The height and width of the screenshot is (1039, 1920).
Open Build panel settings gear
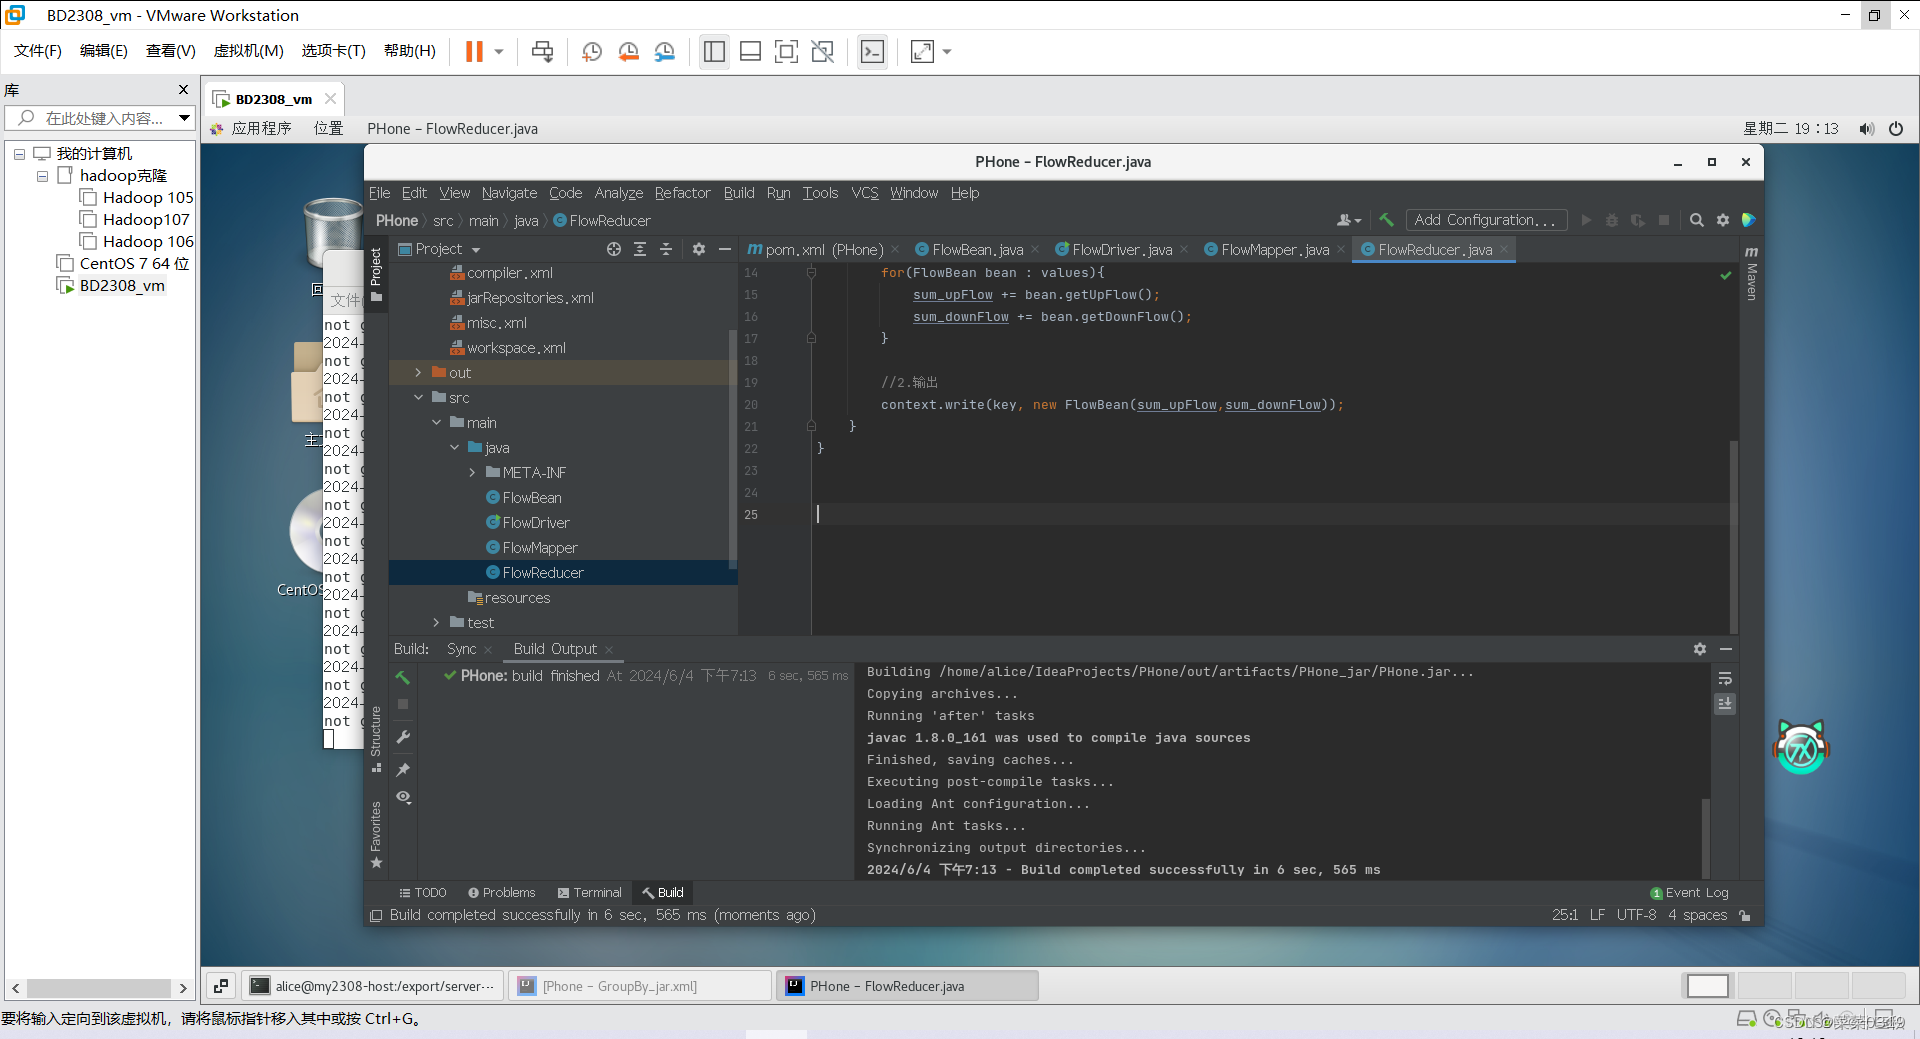(x=1700, y=649)
